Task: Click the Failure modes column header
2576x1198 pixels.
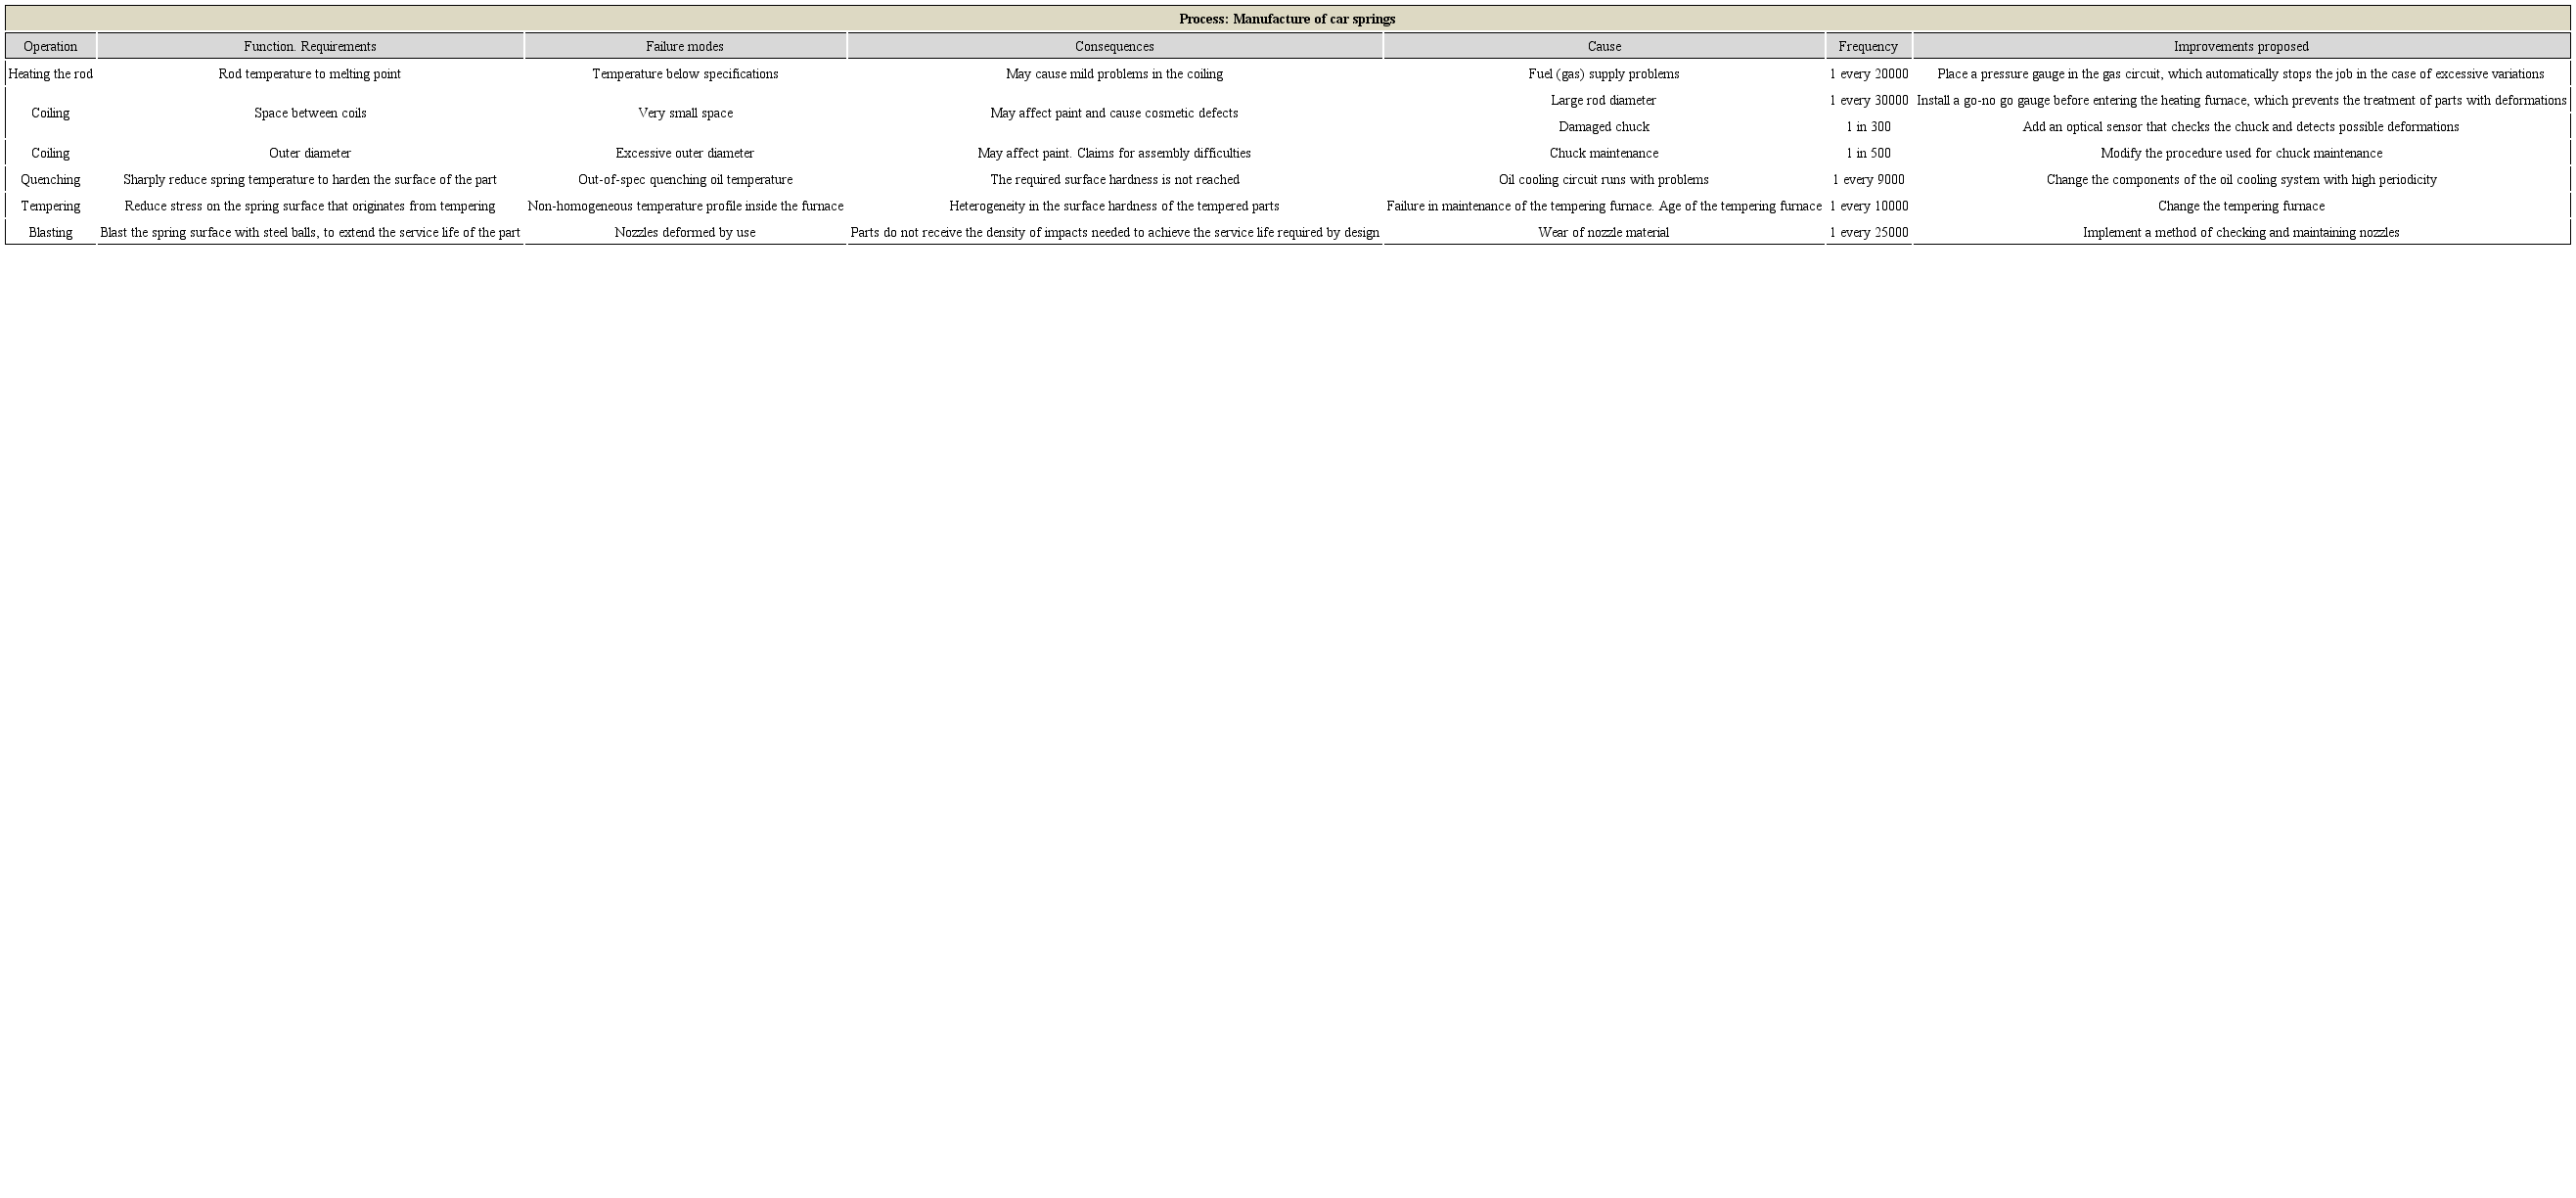Action: 685,46
